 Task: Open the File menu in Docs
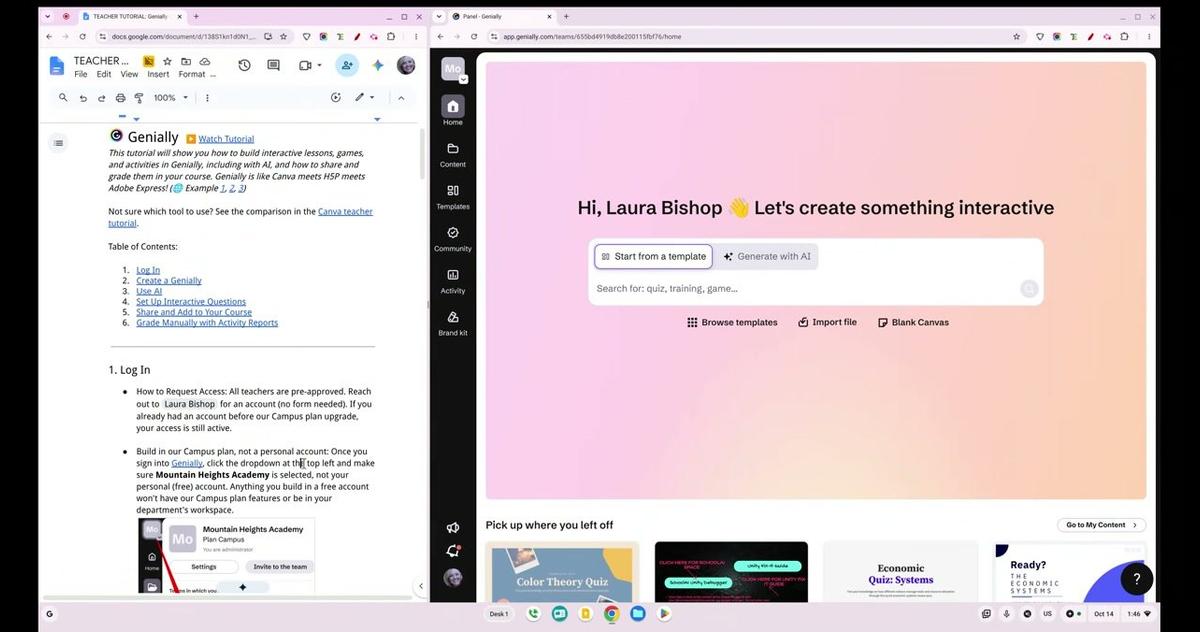[x=81, y=74]
